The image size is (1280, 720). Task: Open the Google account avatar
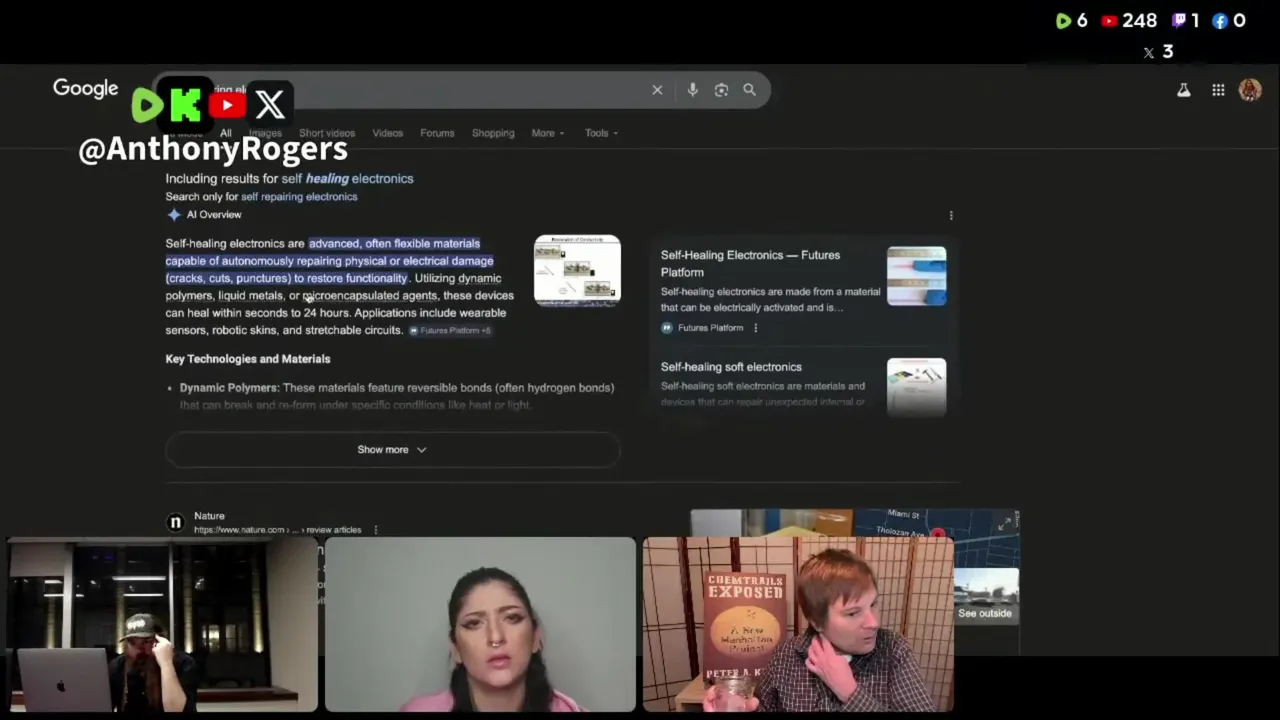tap(1250, 90)
